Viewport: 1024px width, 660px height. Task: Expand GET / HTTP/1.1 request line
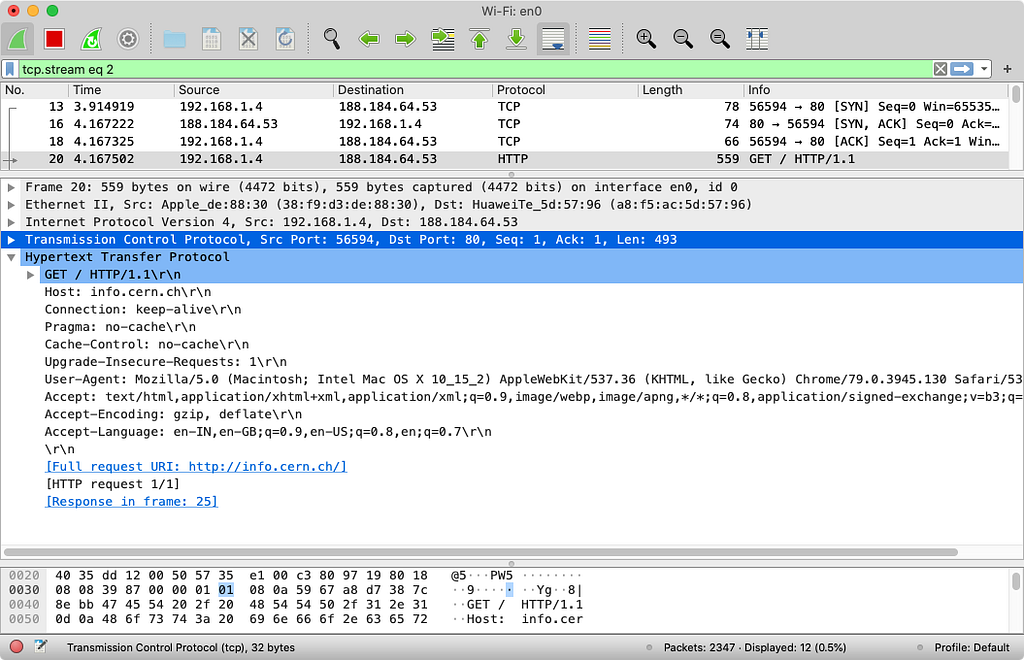coord(30,275)
